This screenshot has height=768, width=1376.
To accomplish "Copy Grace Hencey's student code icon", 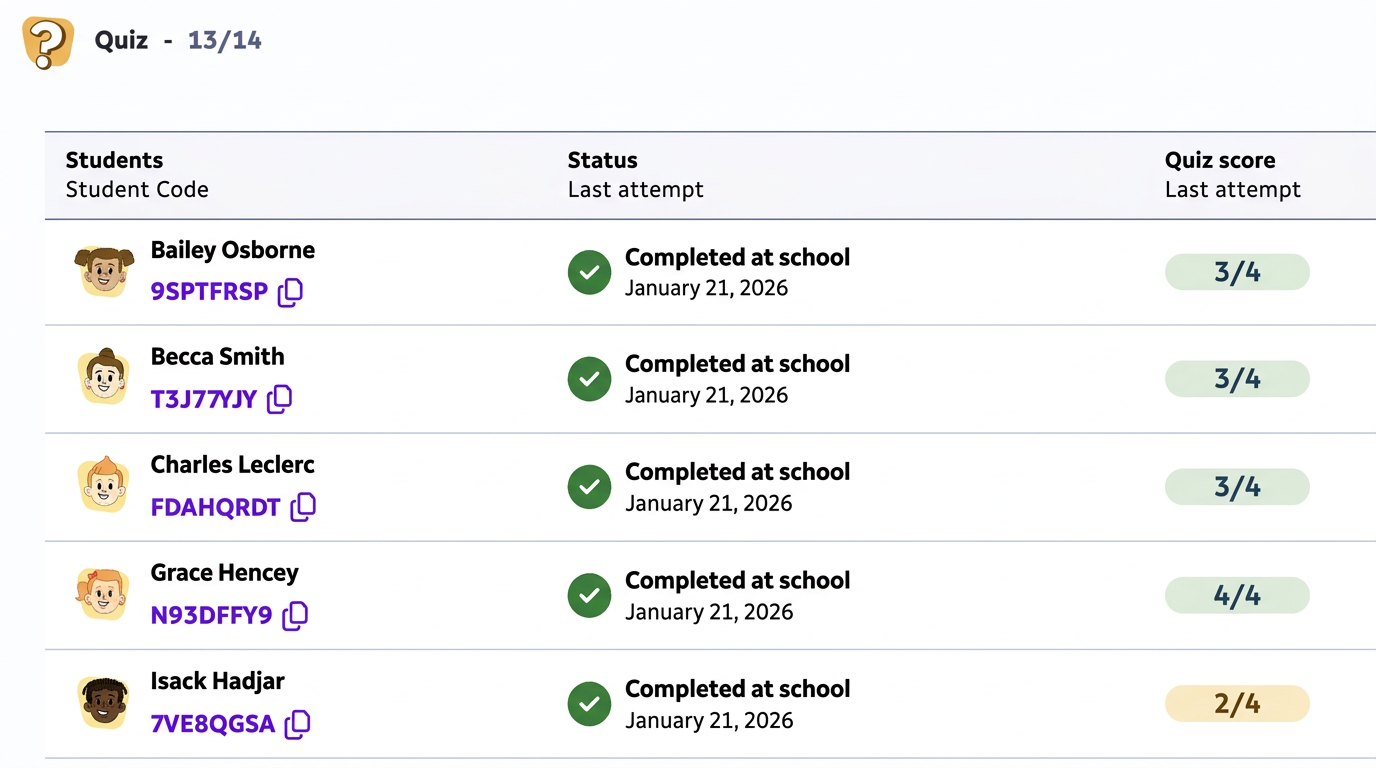I will (295, 615).
